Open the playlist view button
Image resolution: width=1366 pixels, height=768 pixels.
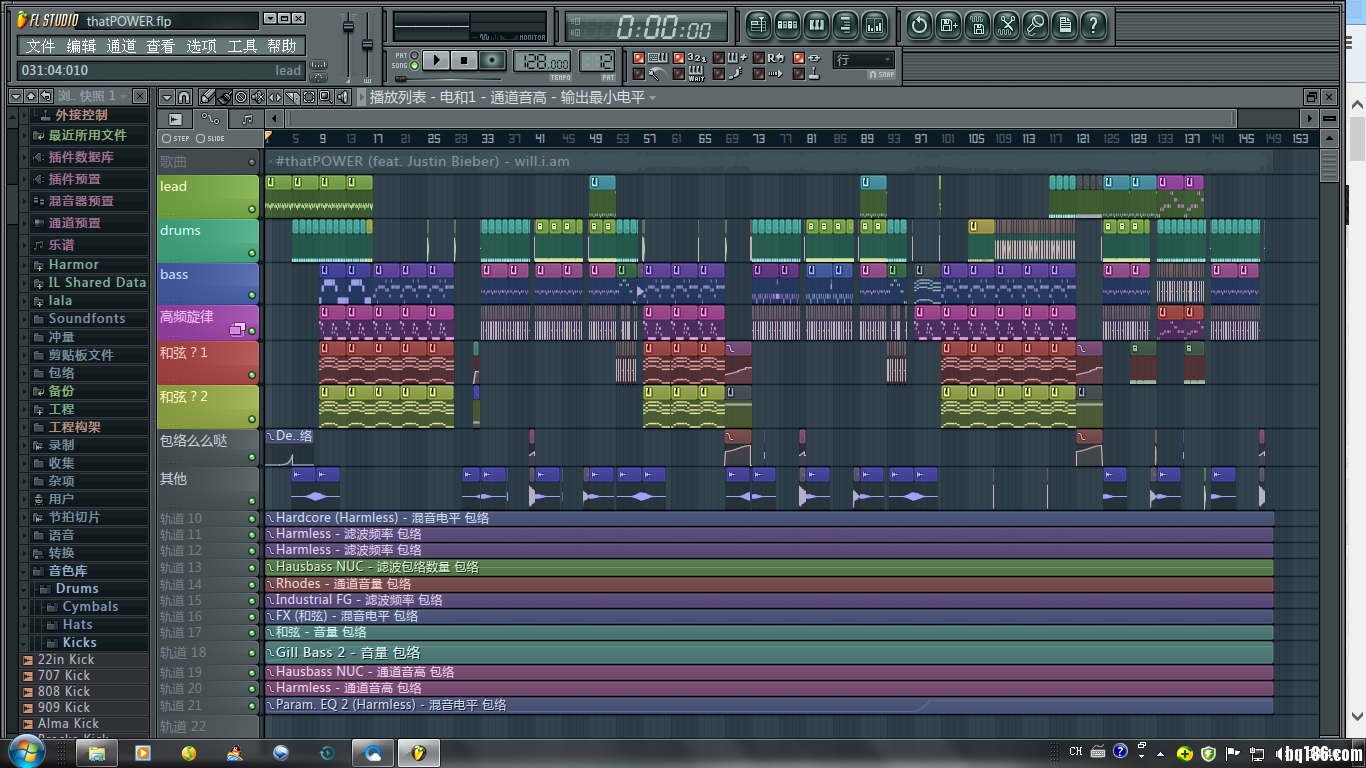tap(759, 26)
